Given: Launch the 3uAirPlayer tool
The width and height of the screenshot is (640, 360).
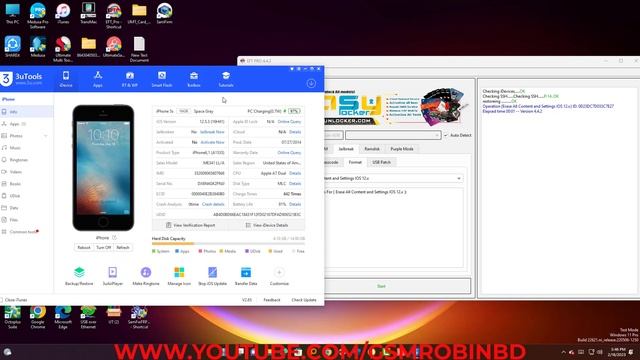Looking at the screenshot, I should click(113, 276).
